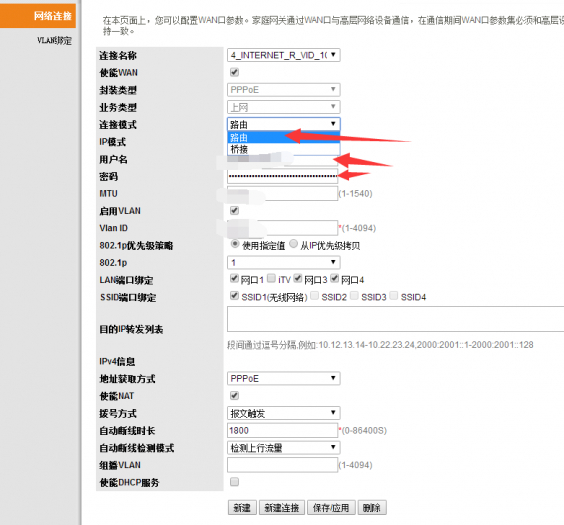The width and height of the screenshot is (564, 525).
Task: Click the 删除 button
Action: (372, 507)
